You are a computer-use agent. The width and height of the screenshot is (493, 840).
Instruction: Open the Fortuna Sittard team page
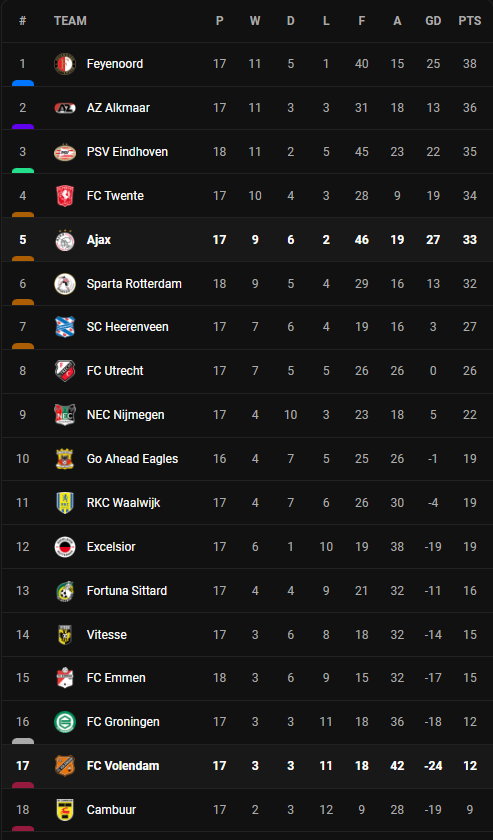[x=126, y=590]
